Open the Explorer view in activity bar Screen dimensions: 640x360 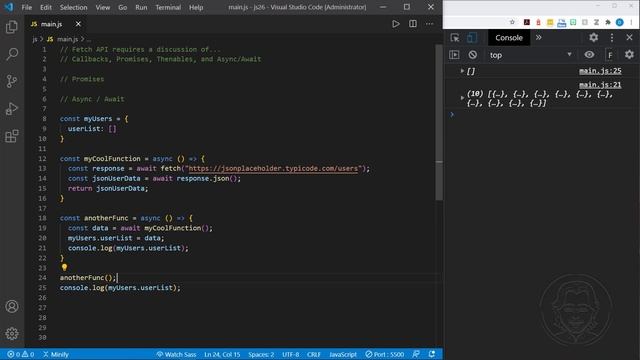click(x=12, y=27)
